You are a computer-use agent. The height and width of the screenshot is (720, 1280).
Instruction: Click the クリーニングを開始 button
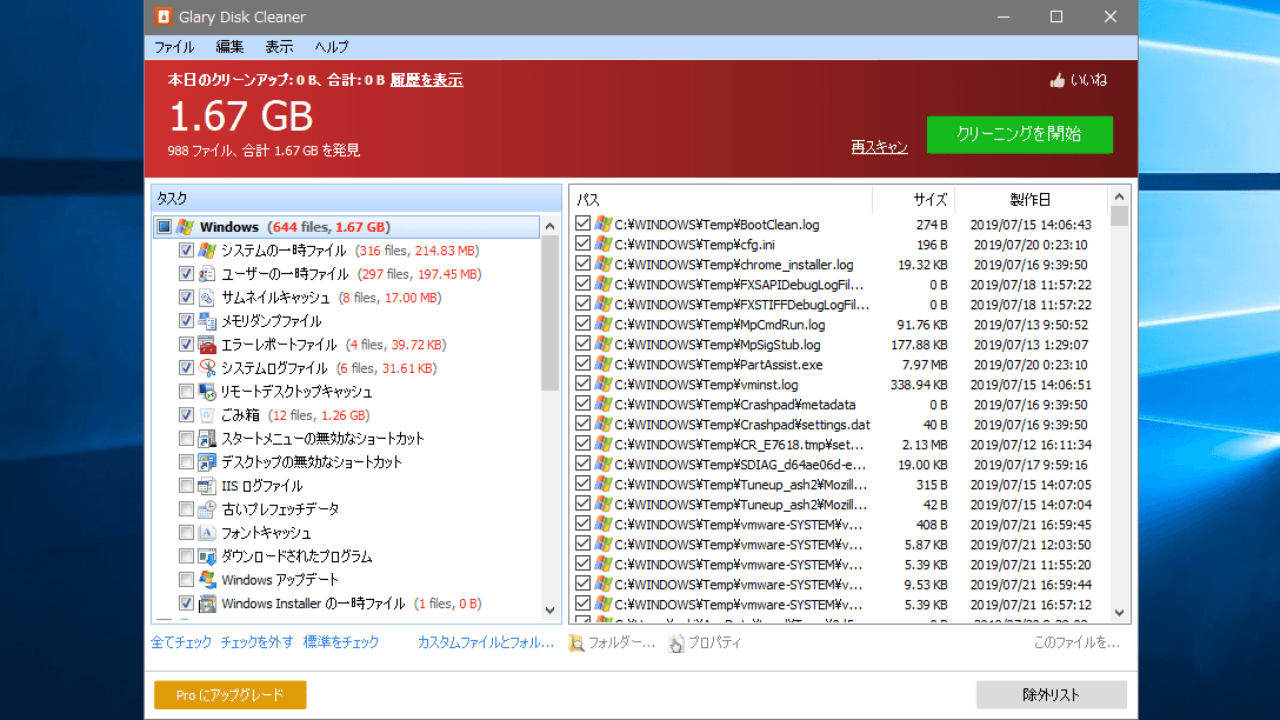(x=1019, y=134)
